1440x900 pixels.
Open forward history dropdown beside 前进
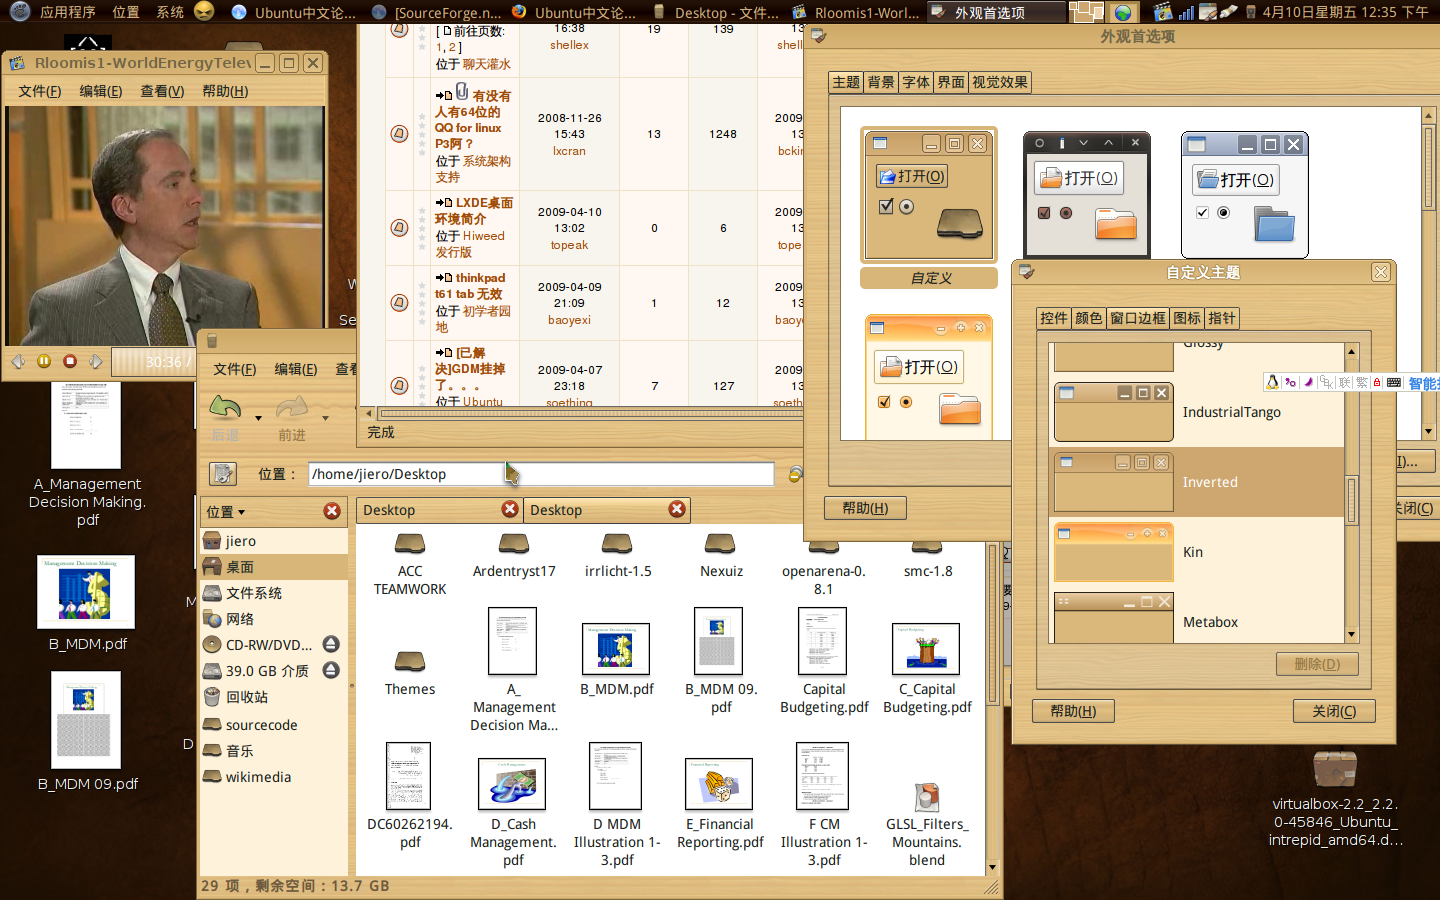tap(325, 418)
